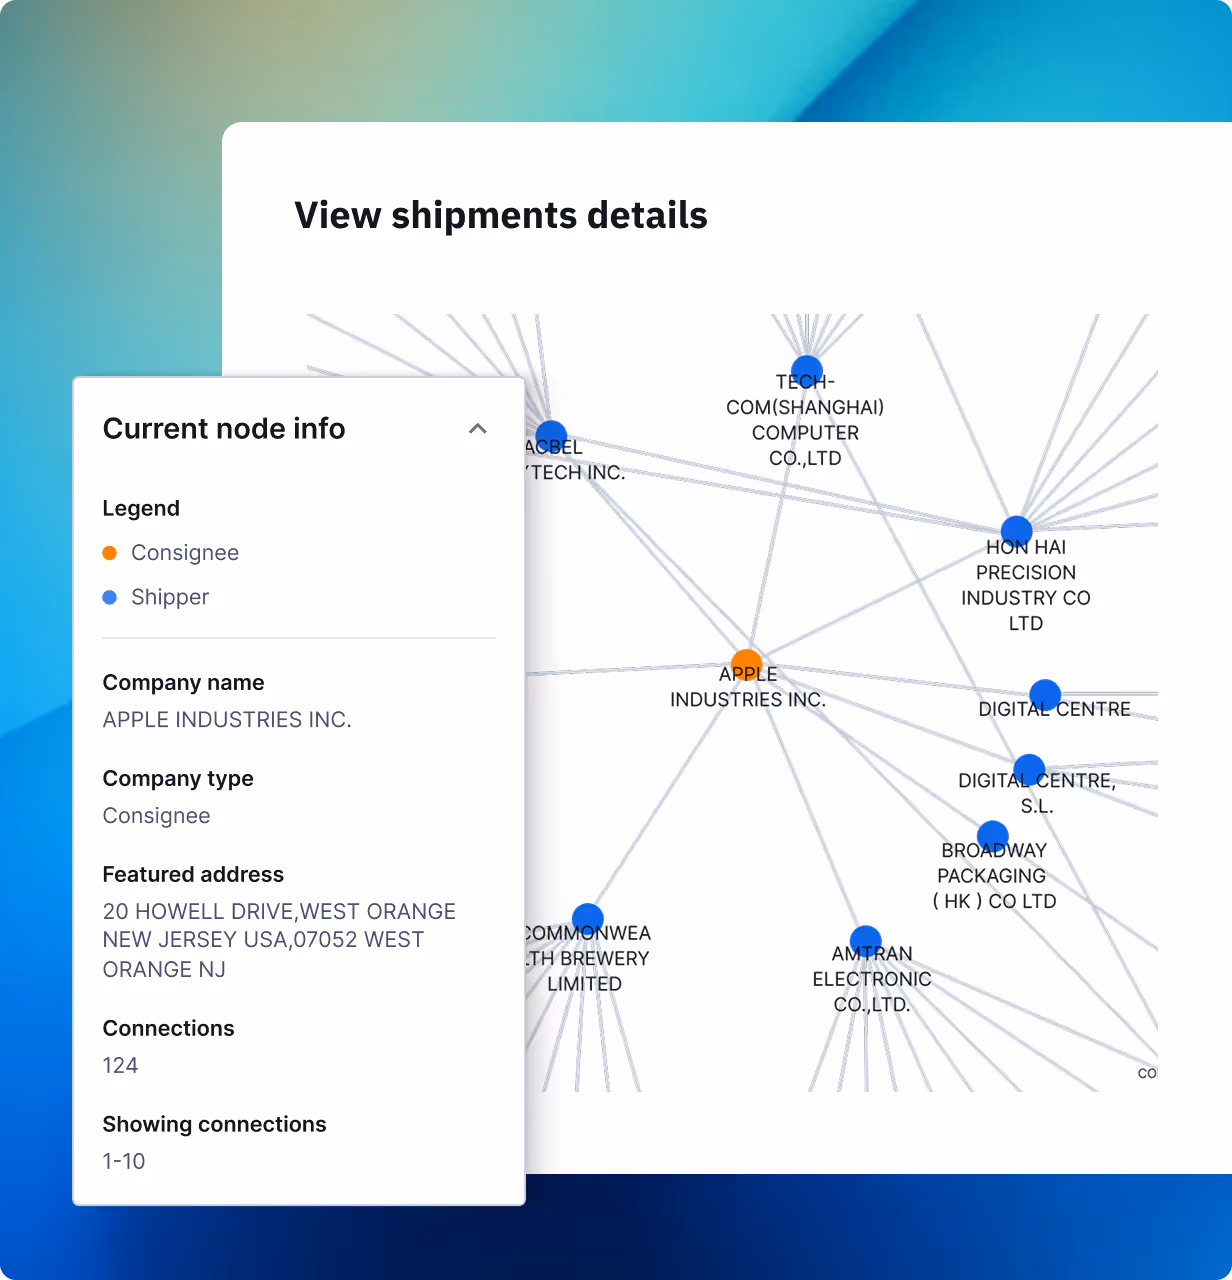Select the Commonwealth Brewery Limited node

pyautogui.click(x=588, y=919)
